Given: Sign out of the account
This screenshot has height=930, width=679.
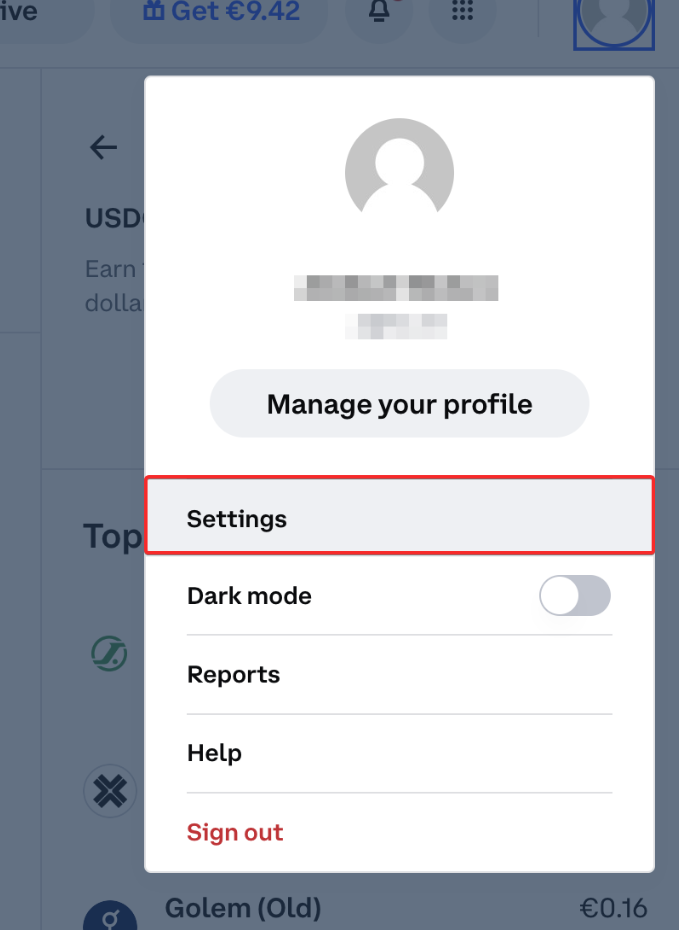Looking at the screenshot, I should click(235, 832).
